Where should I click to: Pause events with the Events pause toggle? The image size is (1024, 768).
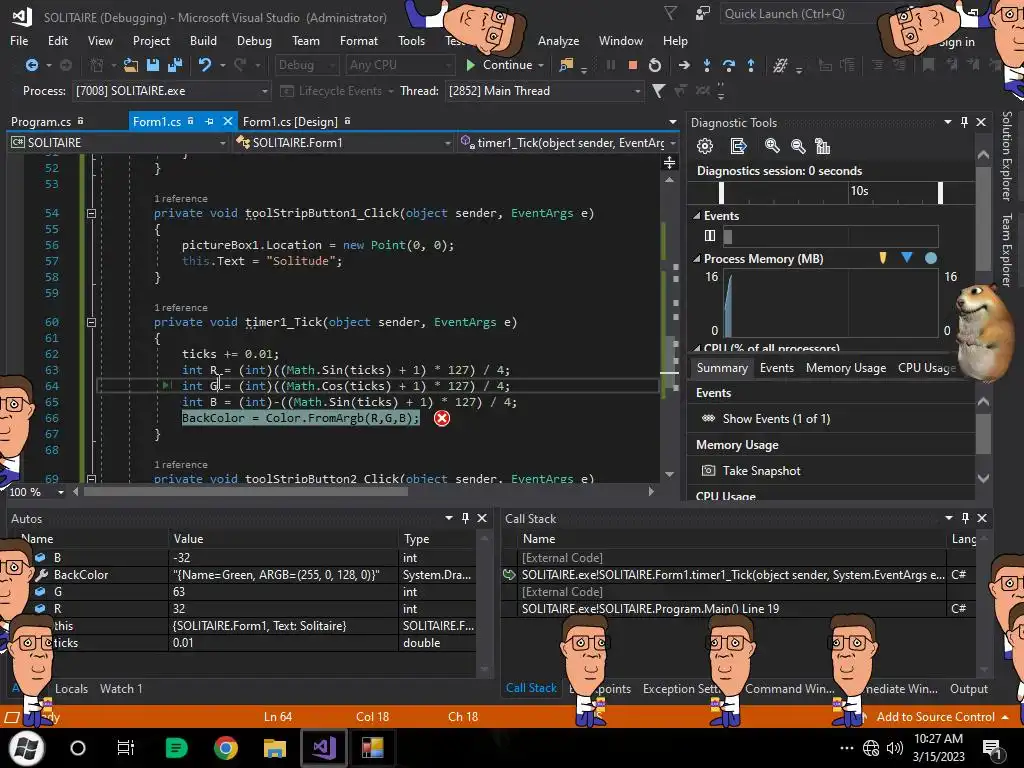[710, 236]
